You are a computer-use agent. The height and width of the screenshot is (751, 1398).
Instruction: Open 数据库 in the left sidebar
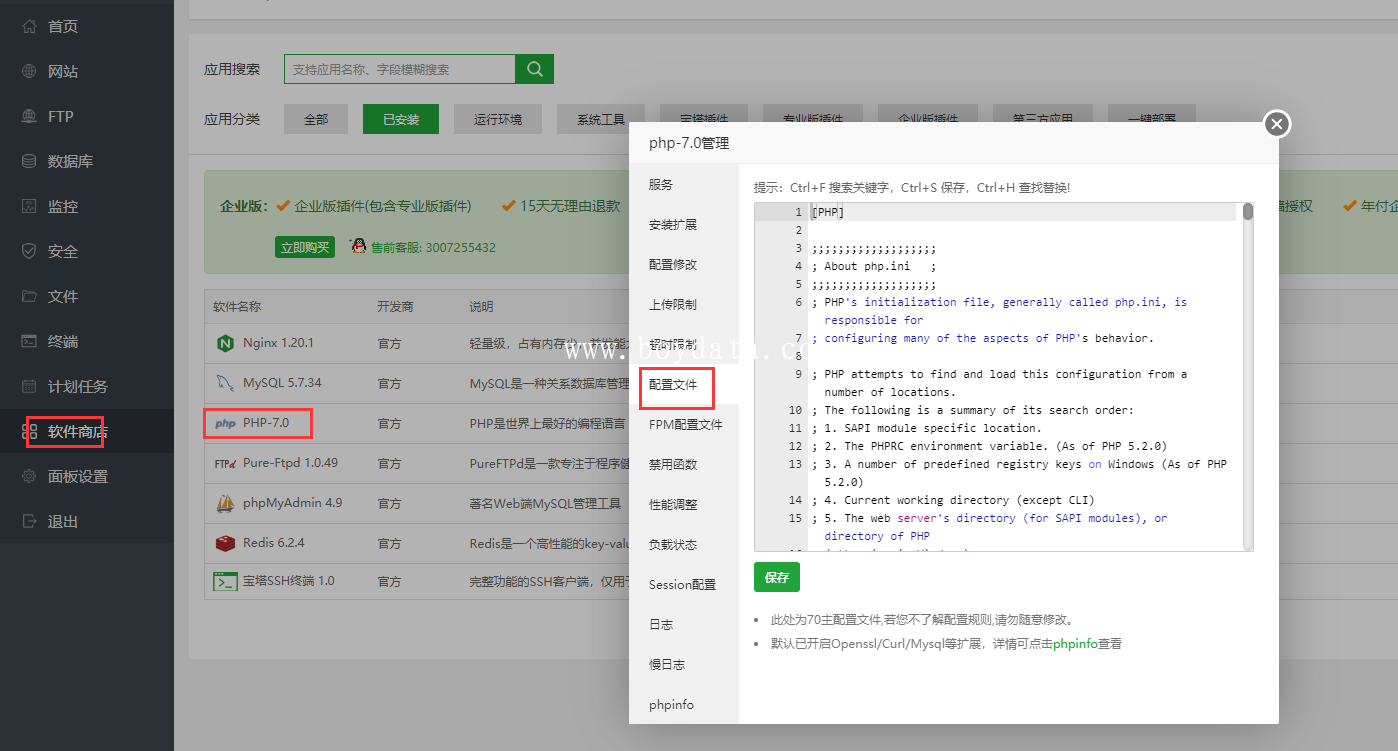tap(70, 162)
